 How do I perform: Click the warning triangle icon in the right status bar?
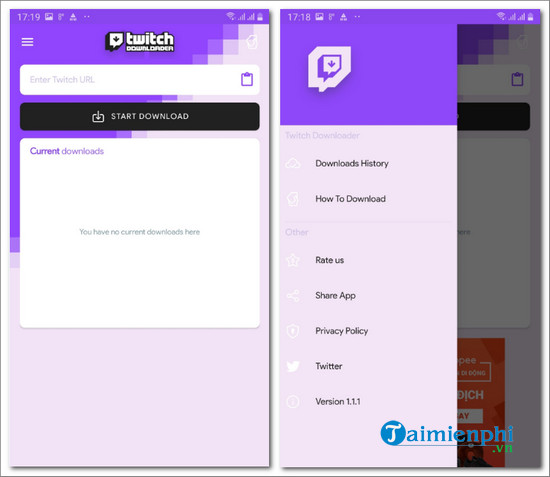(x=344, y=16)
